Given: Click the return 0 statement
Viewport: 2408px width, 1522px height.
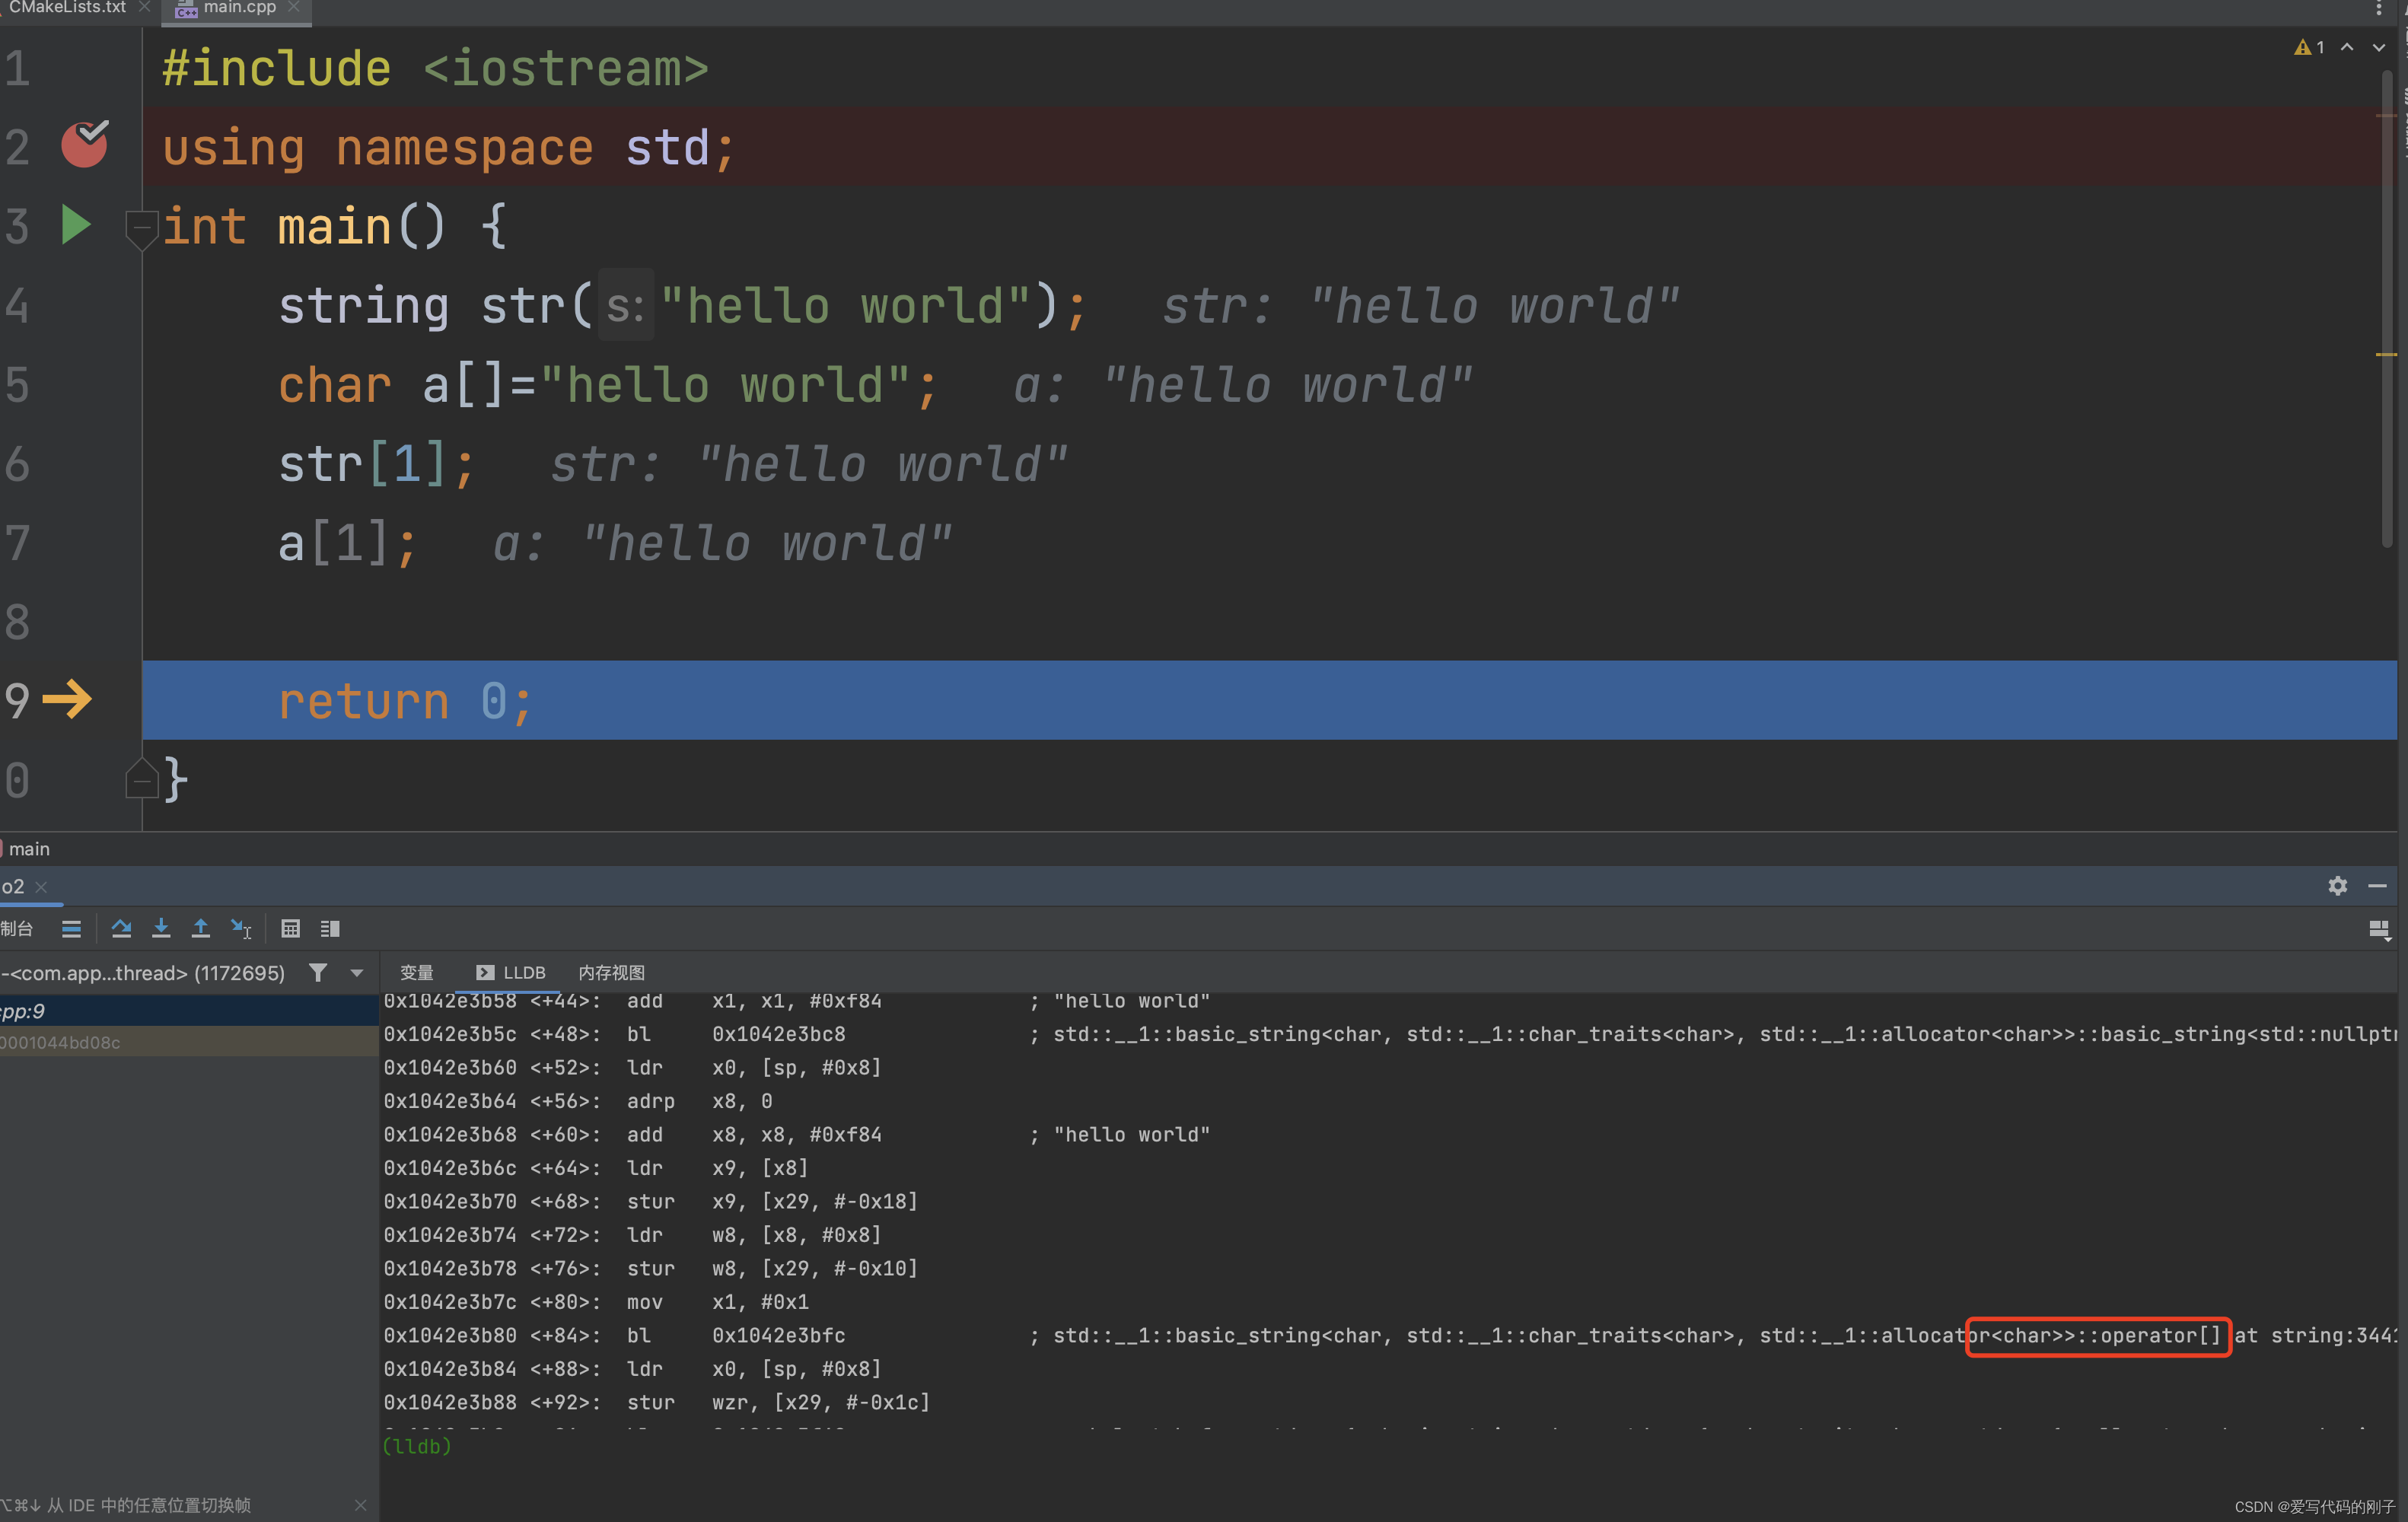Looking at the screenshot, I should click(405, 701).
